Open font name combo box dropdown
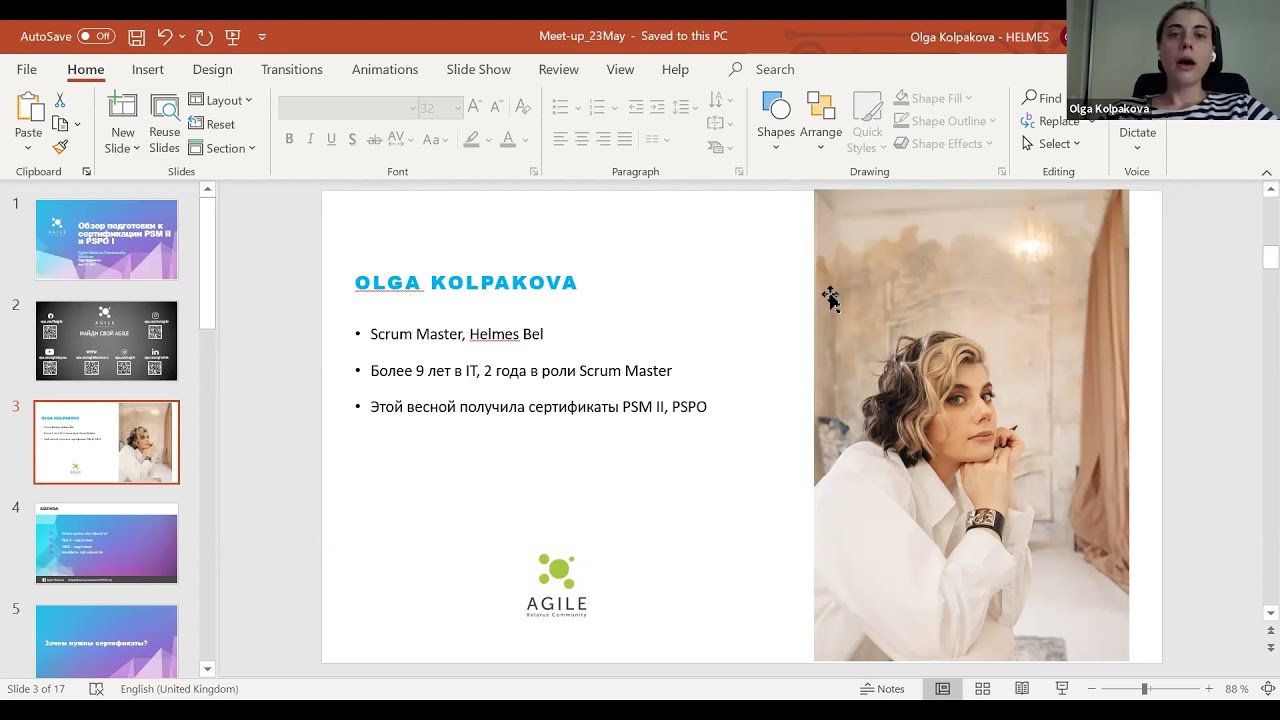The image size is (1280, 720). pyautogui.click(x=412, y=108)
